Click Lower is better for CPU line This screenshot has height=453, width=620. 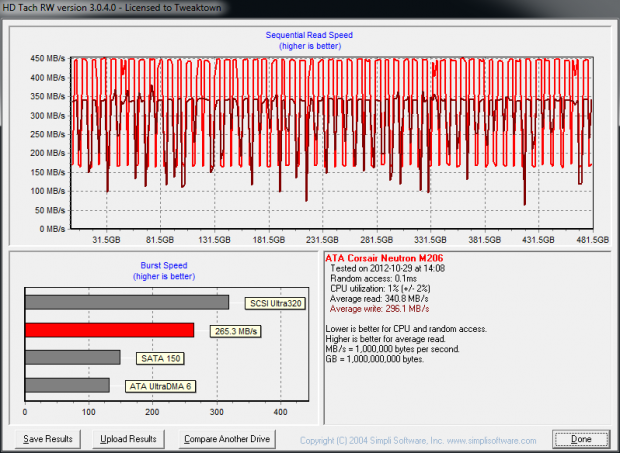406,329
